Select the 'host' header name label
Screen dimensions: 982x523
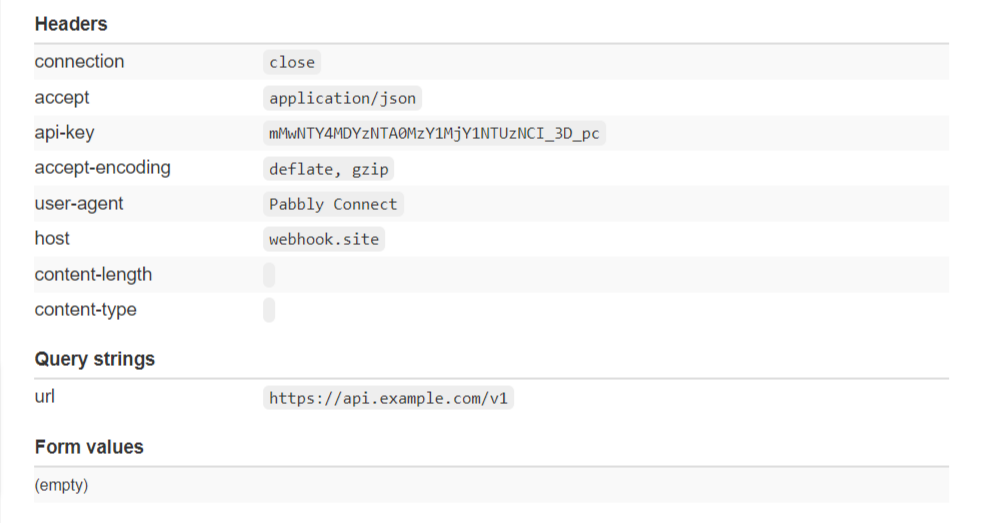(52, 239)
